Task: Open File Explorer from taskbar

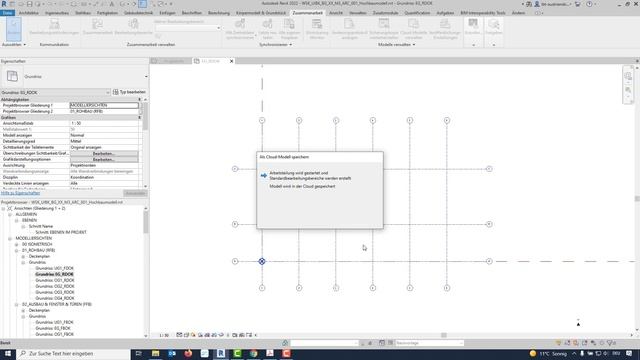Action: click(x=156, y=353)
